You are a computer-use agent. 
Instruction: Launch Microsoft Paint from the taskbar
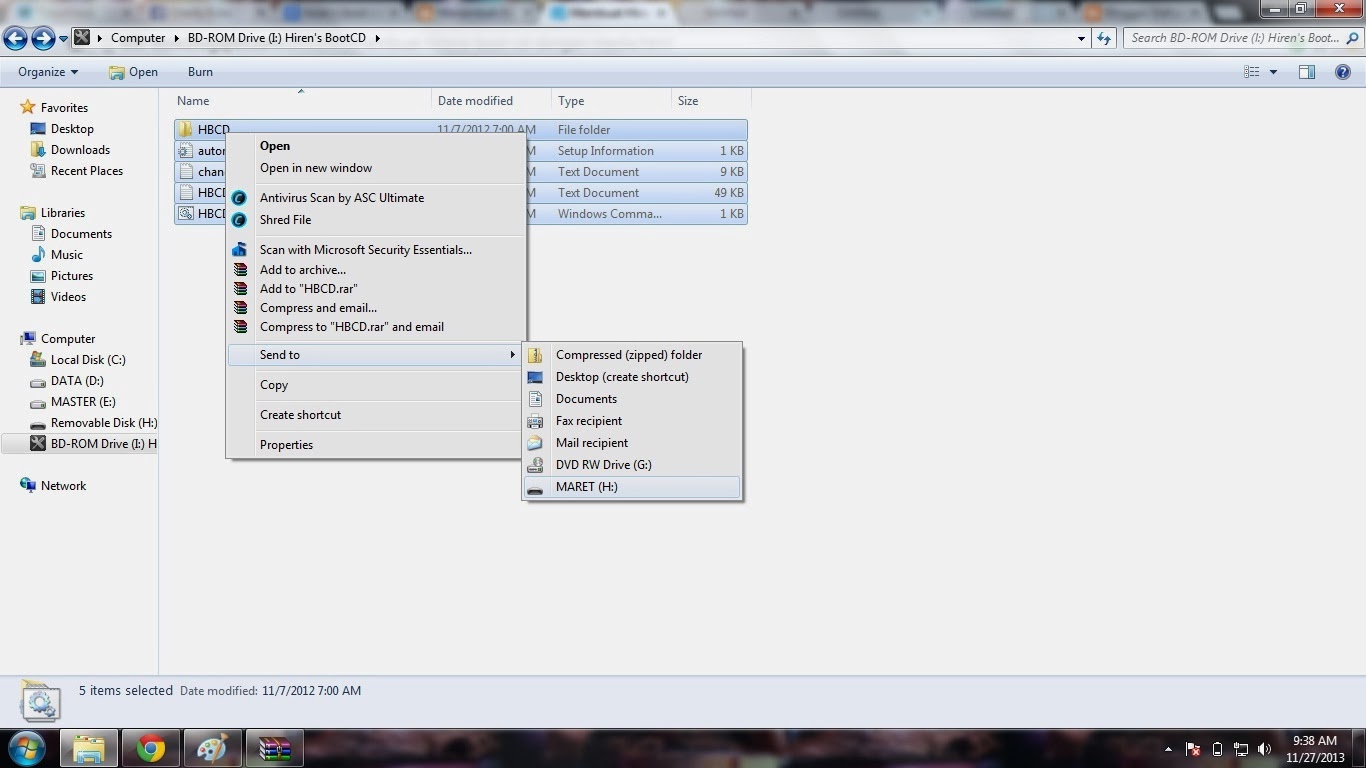coord(211,748)
